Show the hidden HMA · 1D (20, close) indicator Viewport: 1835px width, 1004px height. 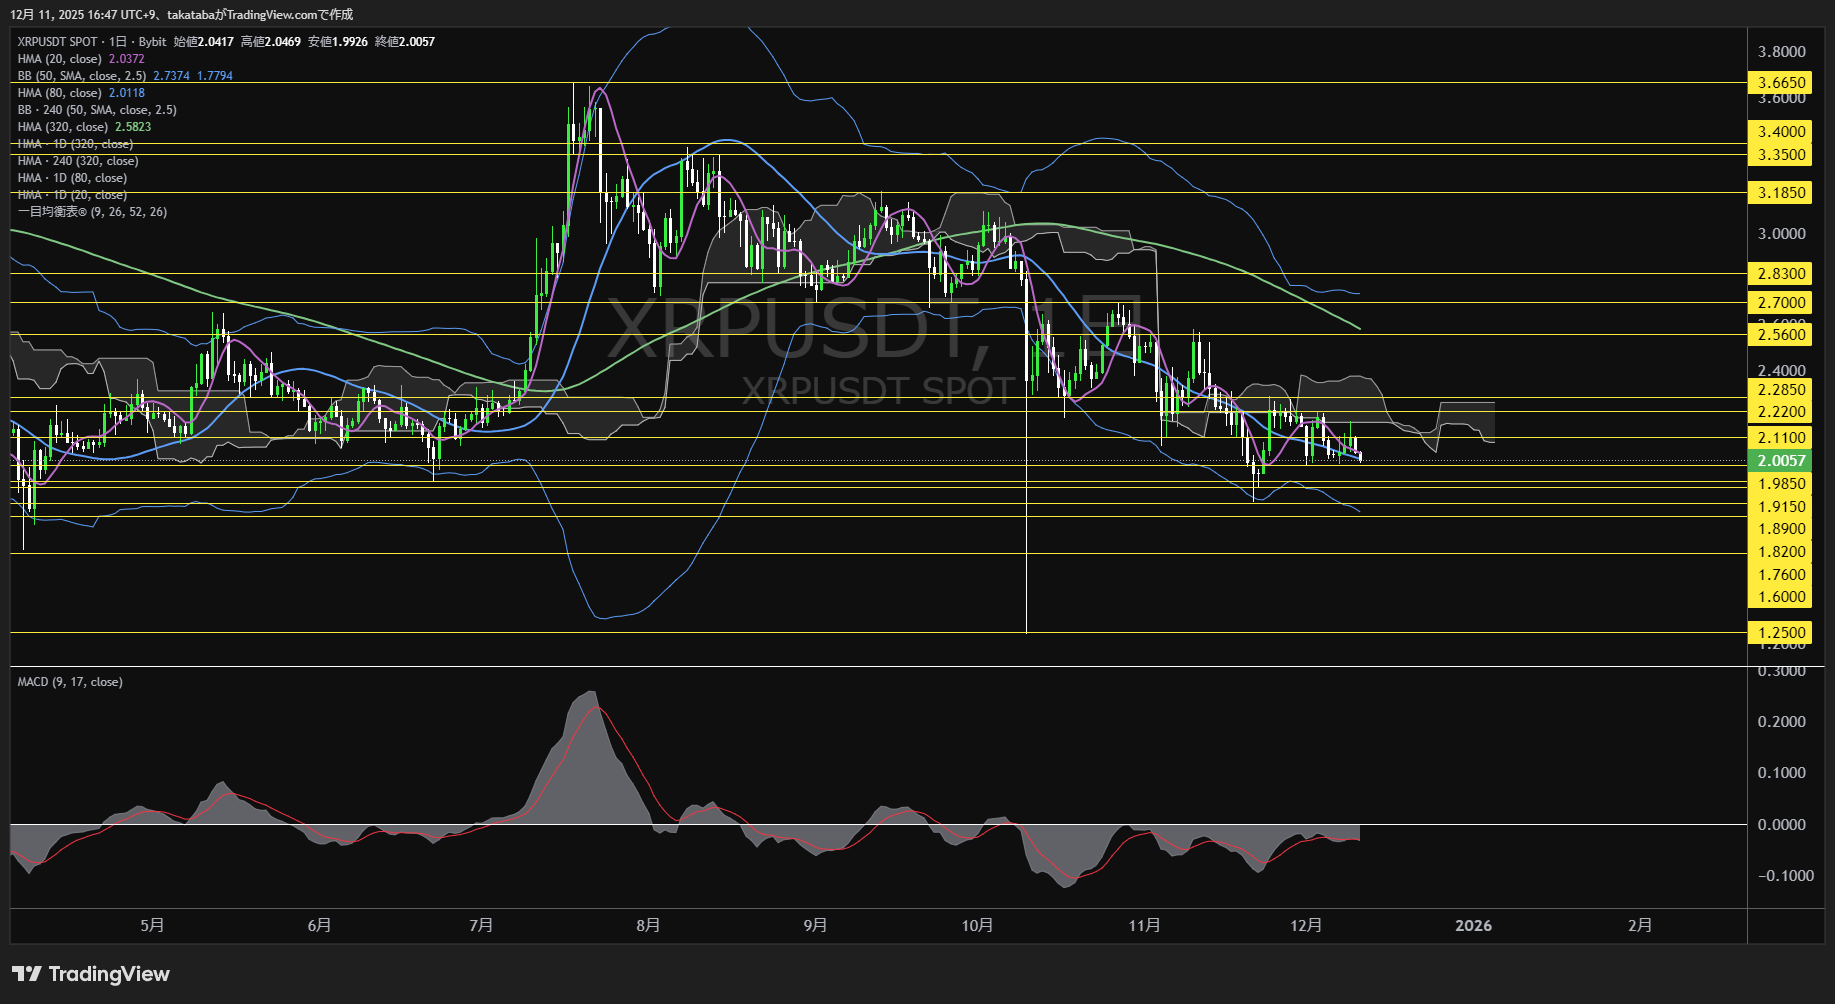tap(70, 194)
